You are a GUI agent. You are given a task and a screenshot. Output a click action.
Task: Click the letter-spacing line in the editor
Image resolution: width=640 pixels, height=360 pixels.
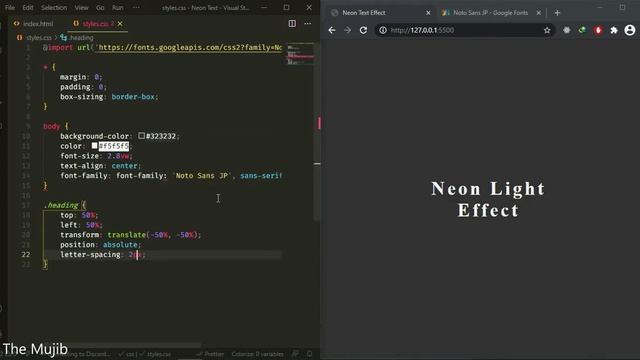point(162,255)
